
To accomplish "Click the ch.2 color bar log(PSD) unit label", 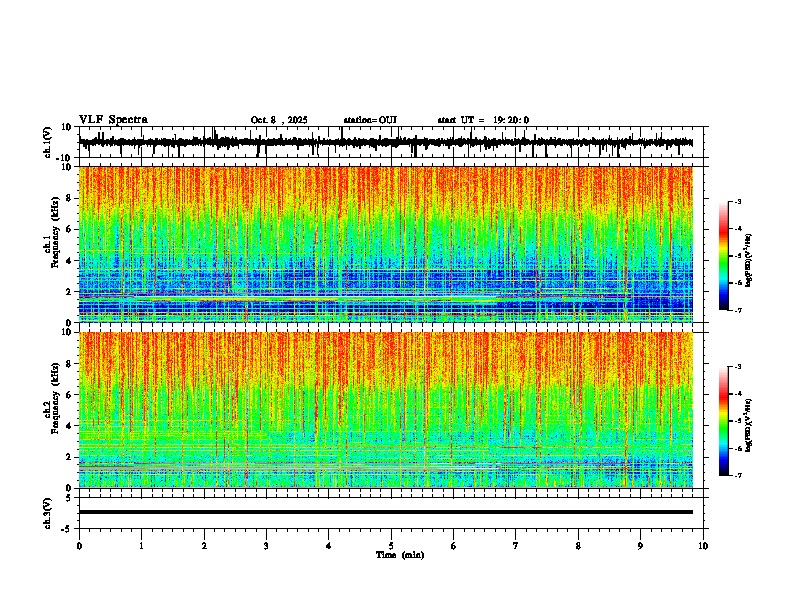I will point(748,426).
